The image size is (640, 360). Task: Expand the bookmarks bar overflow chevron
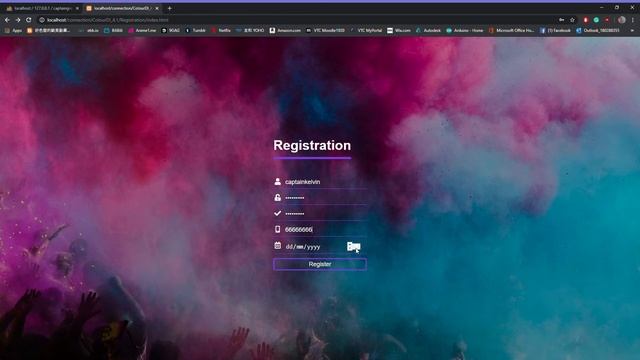point(632,30)
